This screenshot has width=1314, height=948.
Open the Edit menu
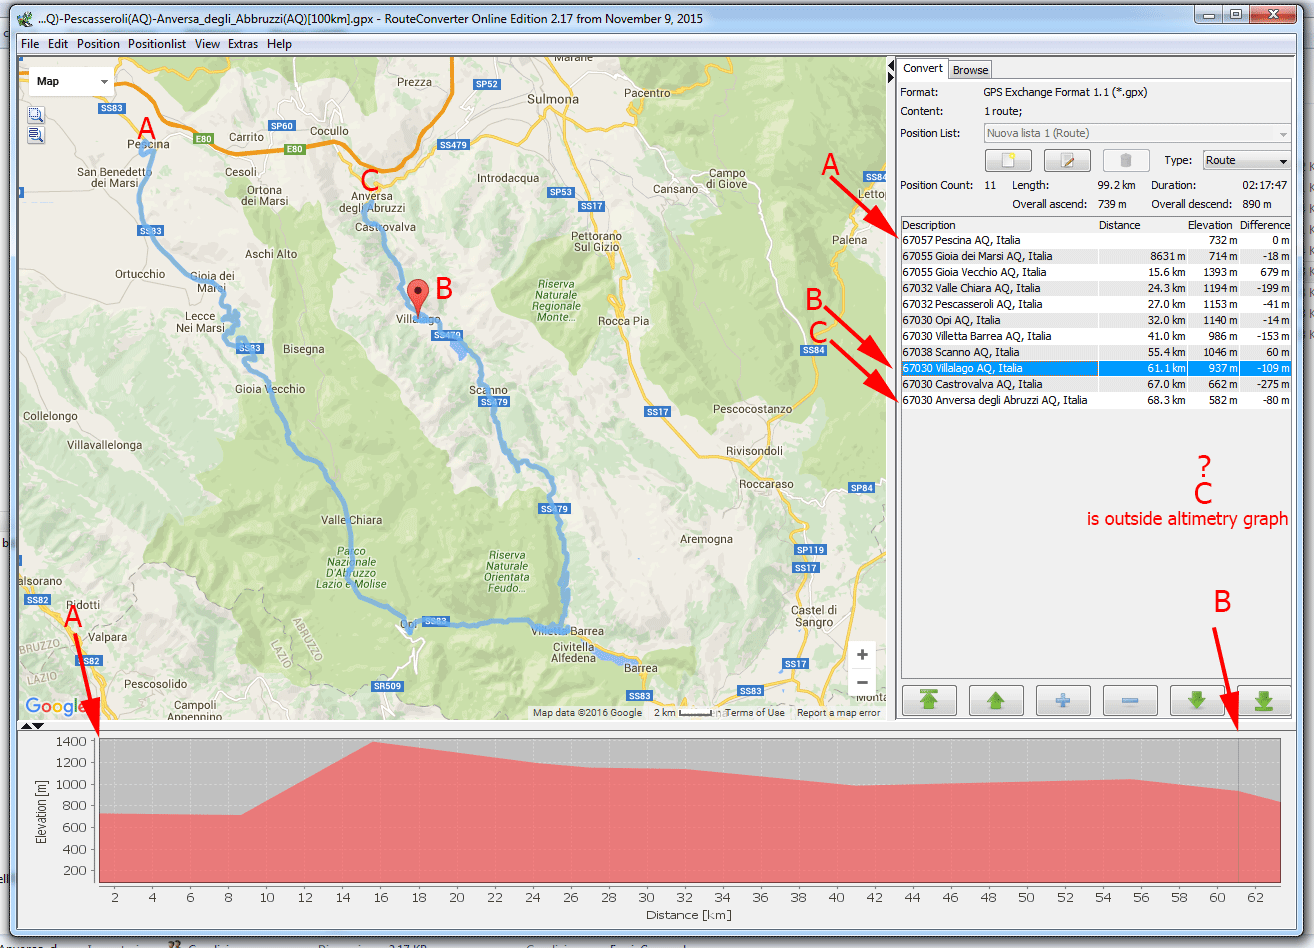(x=58, y=44)
